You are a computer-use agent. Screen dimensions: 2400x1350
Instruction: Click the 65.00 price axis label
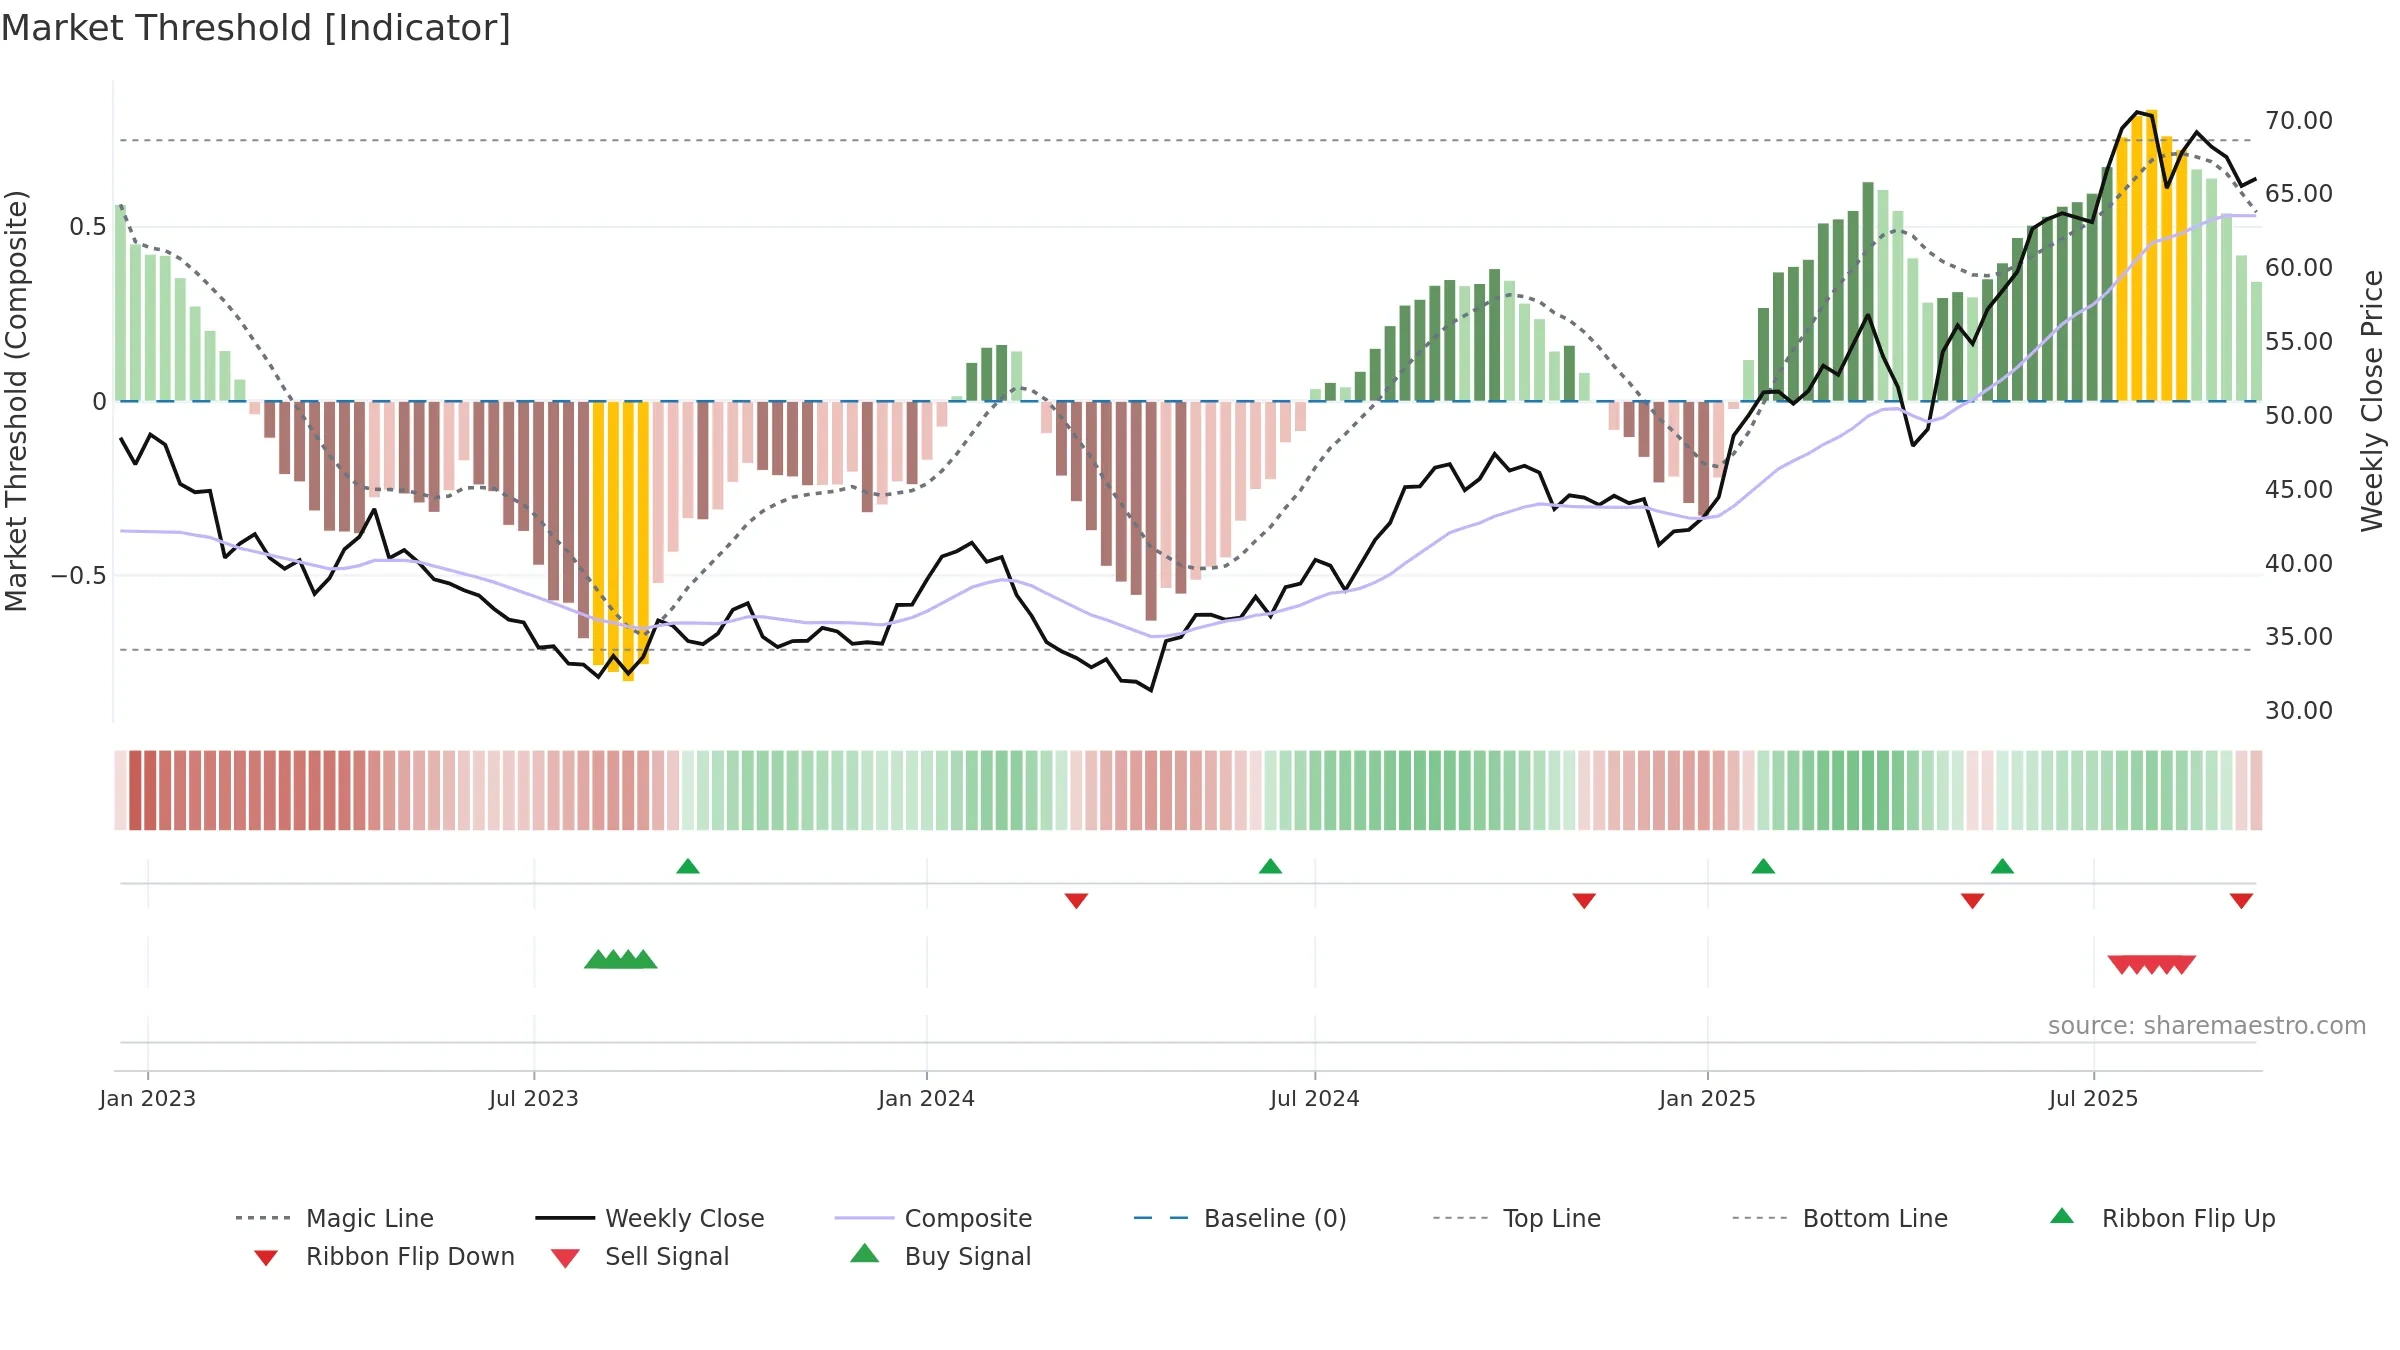point(2299,194)
